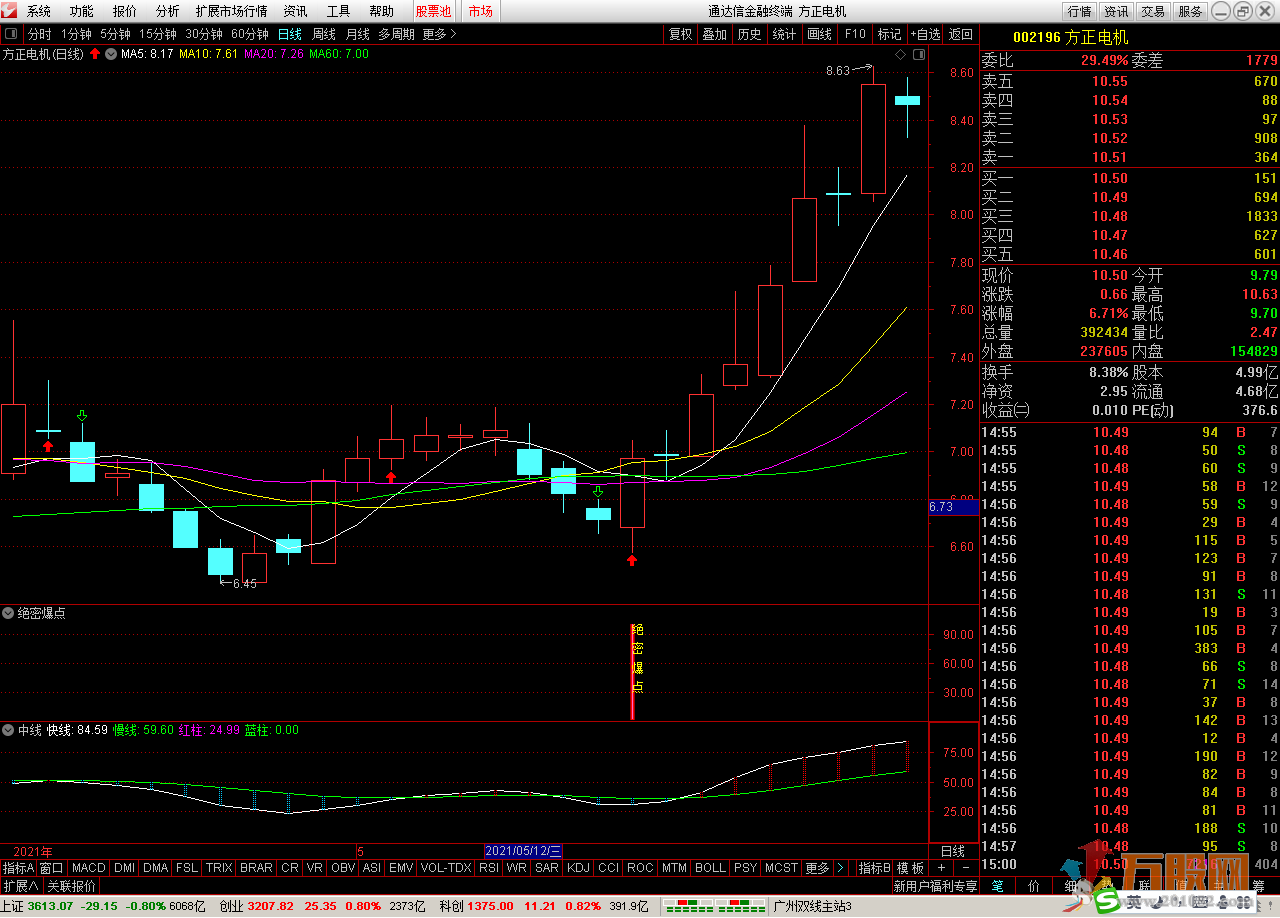Switch to 月线 period
This screenshot has width=1280, height=918.
pyautogui.click(x=358, y=34)
